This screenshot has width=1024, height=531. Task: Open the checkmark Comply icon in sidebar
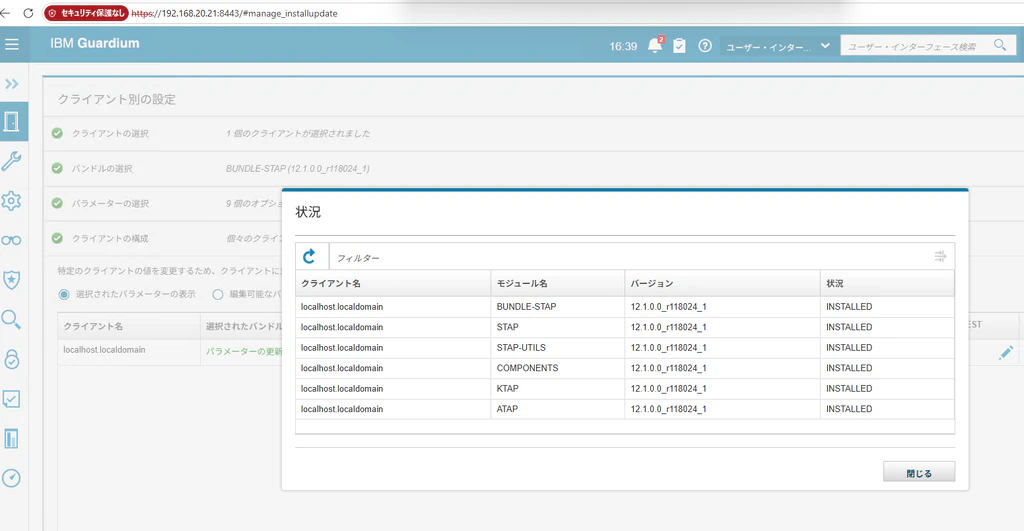[12, 398]
